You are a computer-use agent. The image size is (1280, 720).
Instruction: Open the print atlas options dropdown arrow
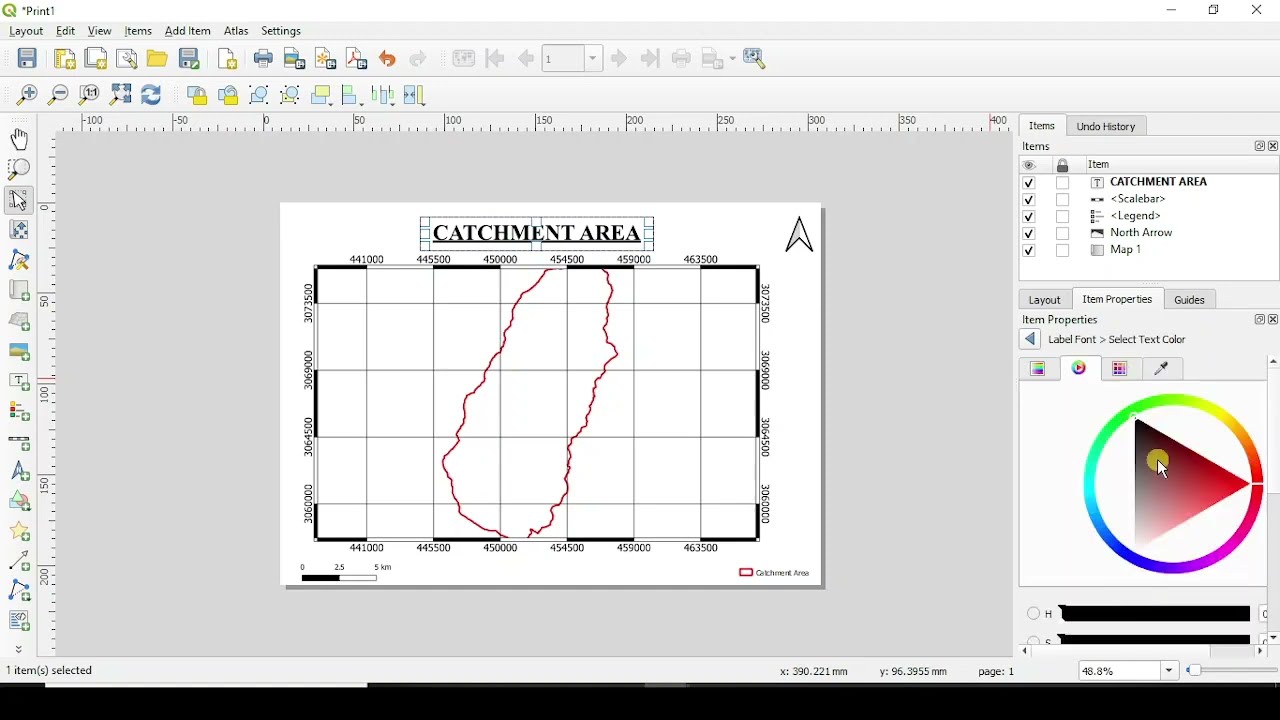731,59
